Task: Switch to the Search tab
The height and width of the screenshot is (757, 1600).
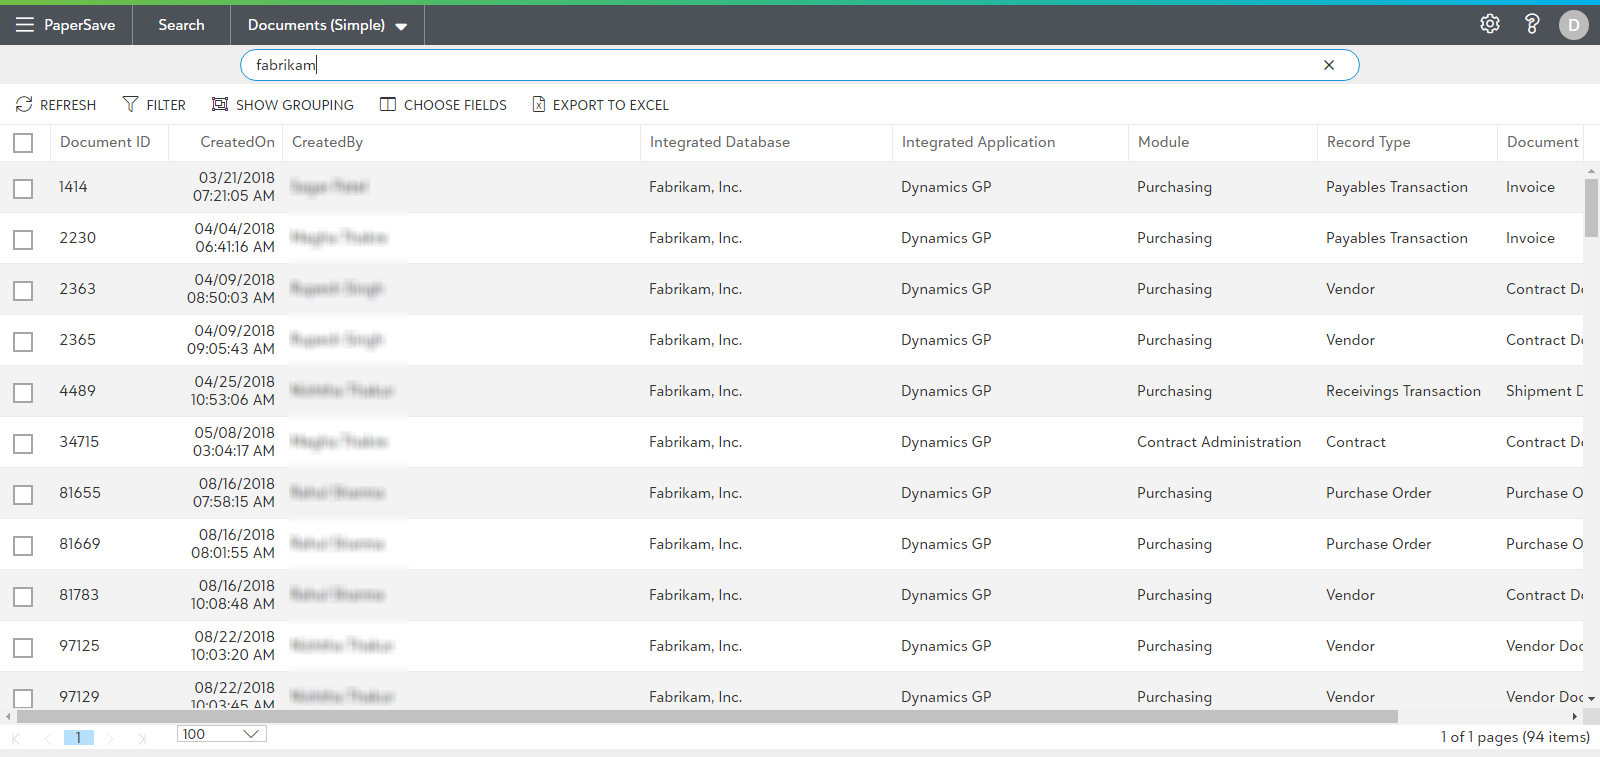Action: pyautogui.click(x=181, y=25)
